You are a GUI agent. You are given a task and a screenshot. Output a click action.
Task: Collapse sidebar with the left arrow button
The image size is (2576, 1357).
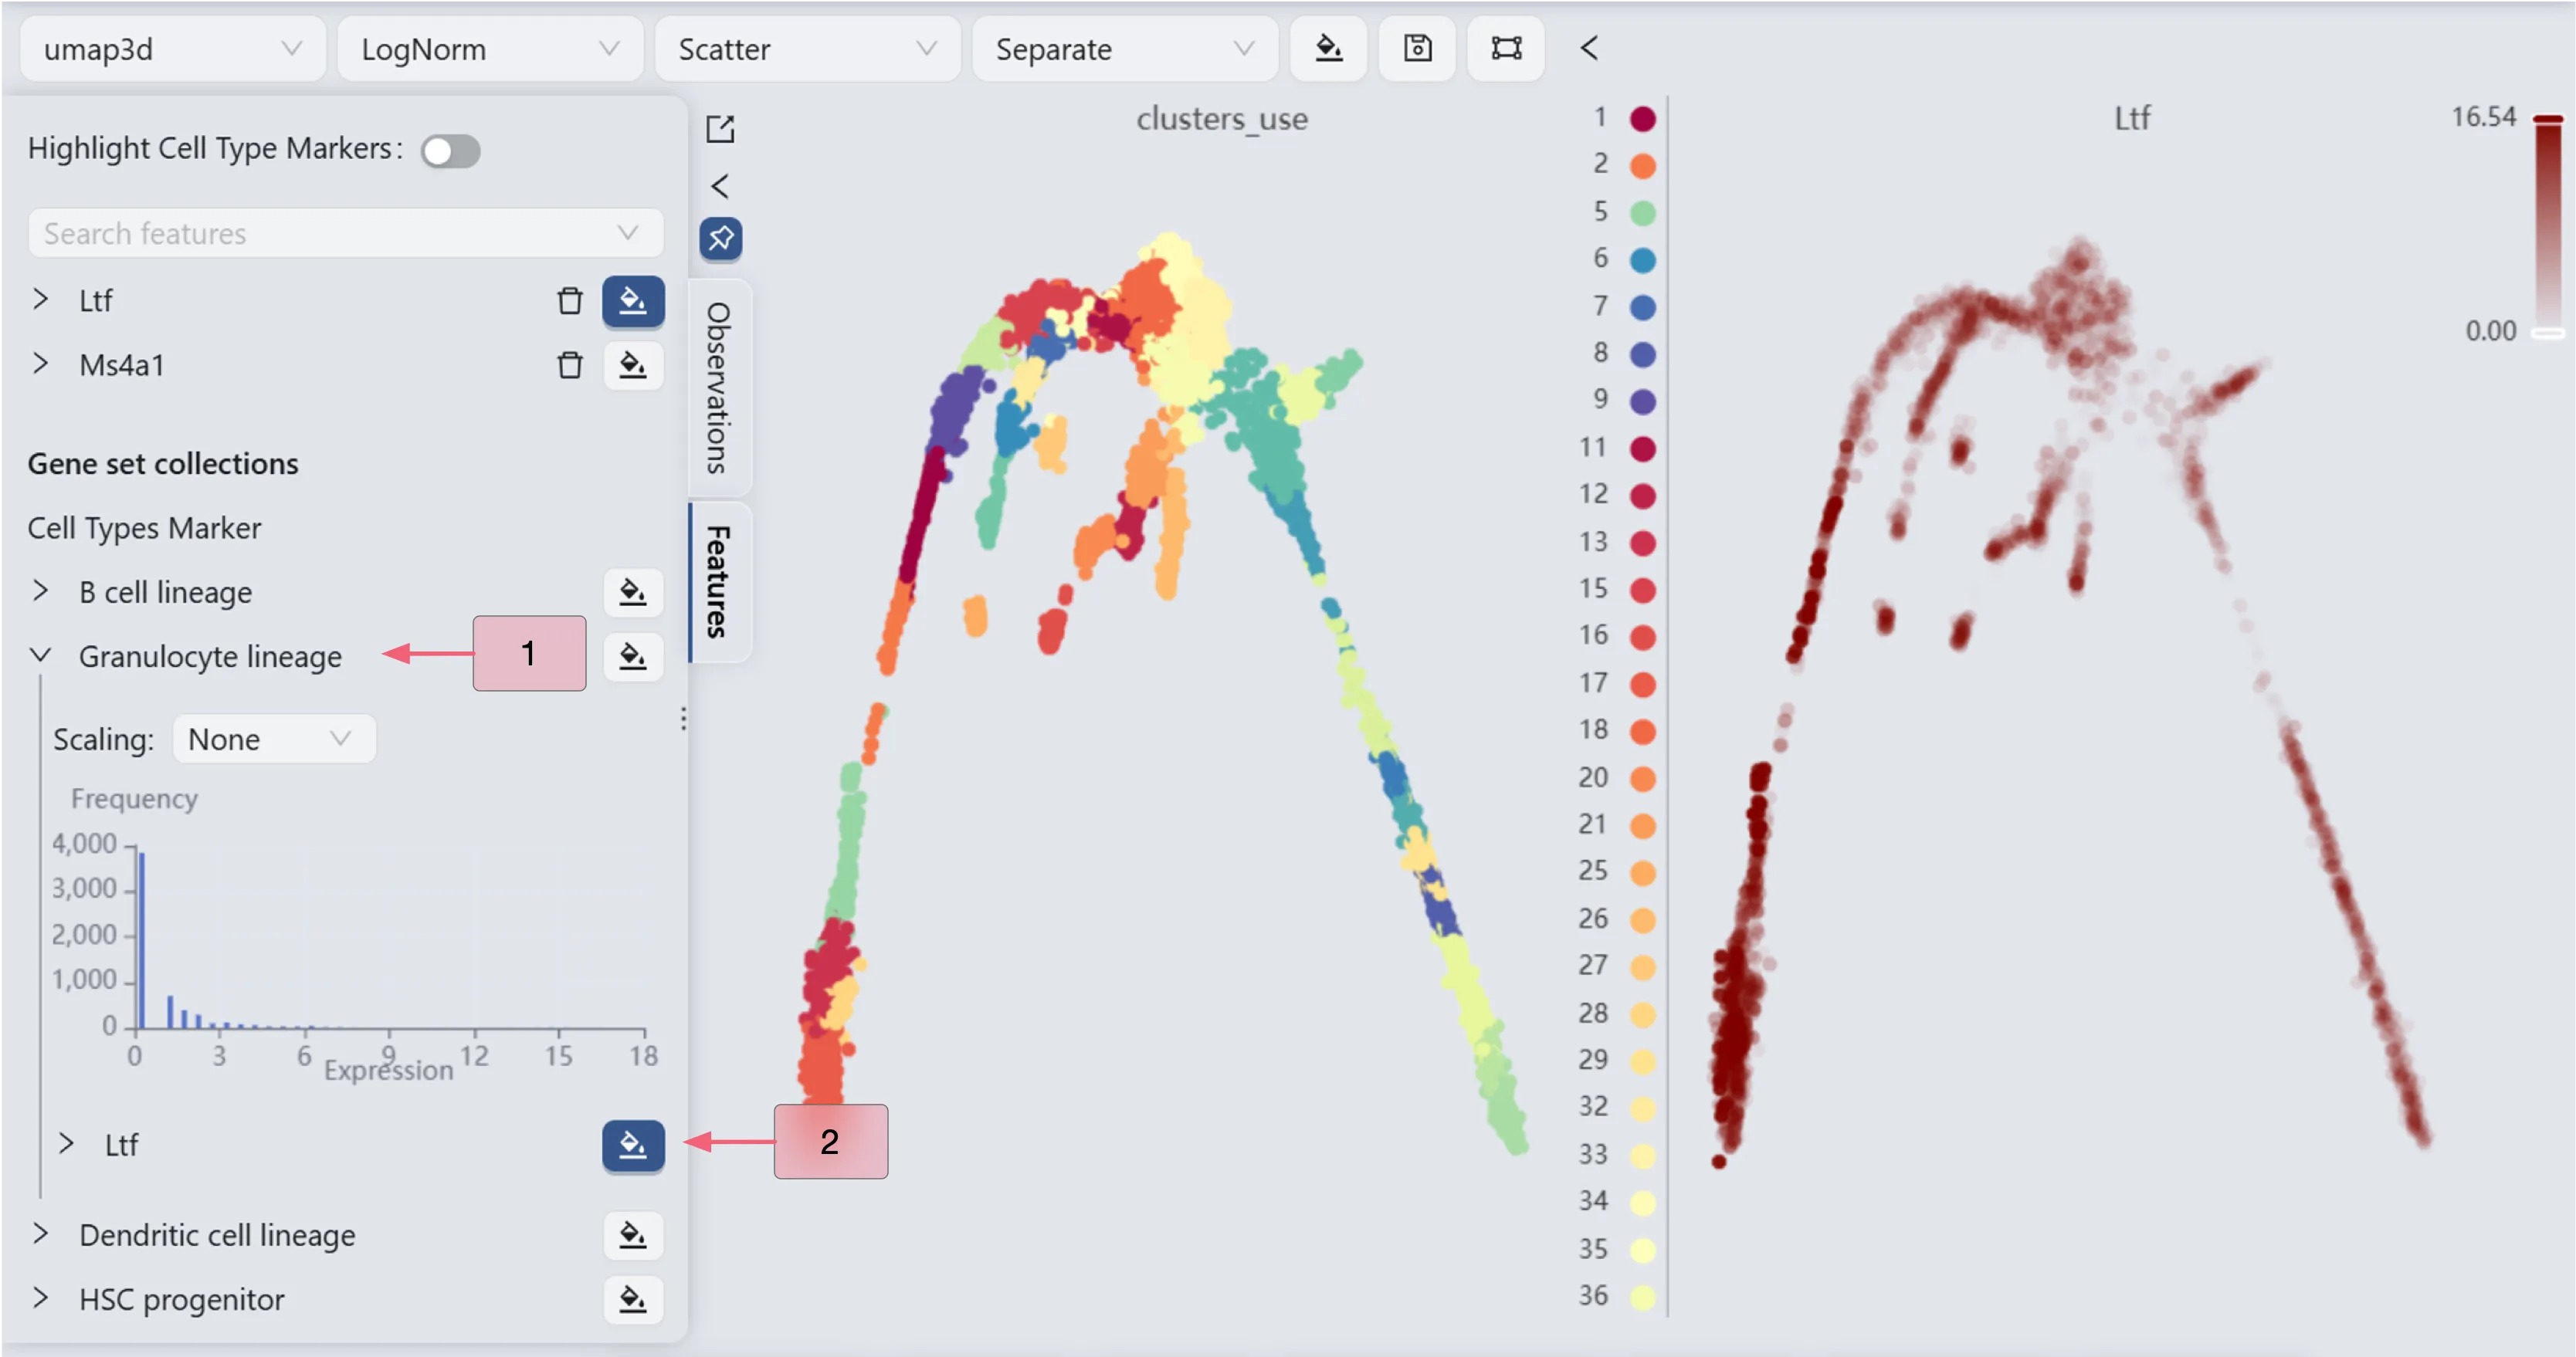[x=720, y=186]
